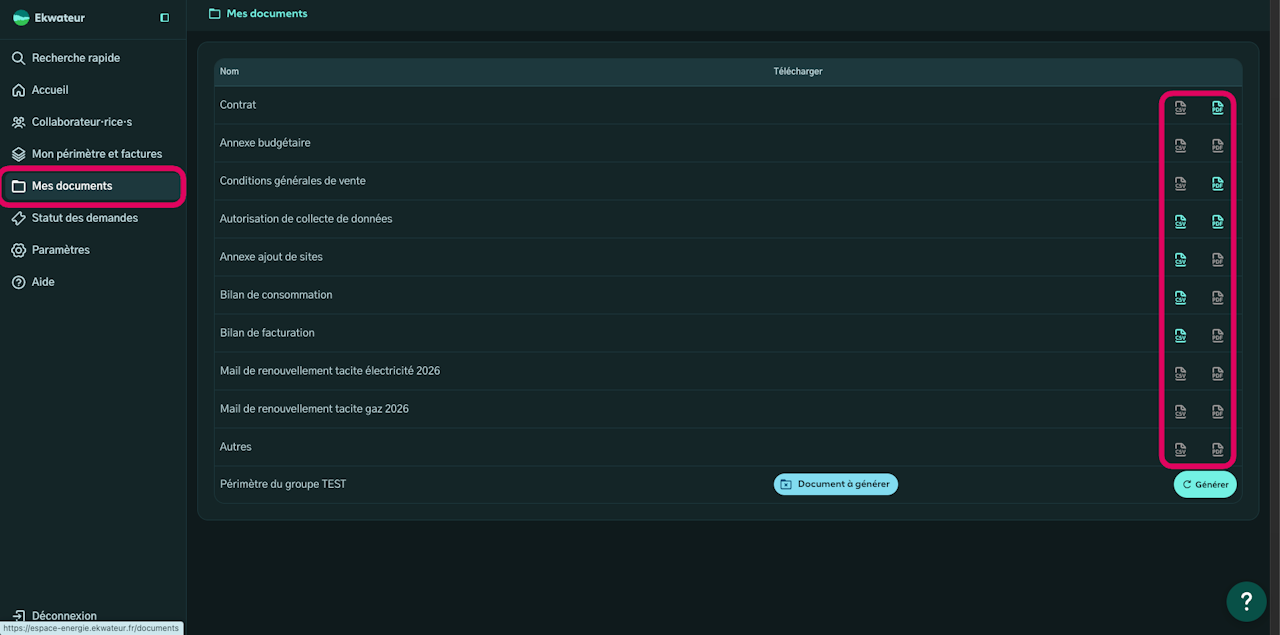Download Conditions générales de vente PDF

coord(1217,183)
